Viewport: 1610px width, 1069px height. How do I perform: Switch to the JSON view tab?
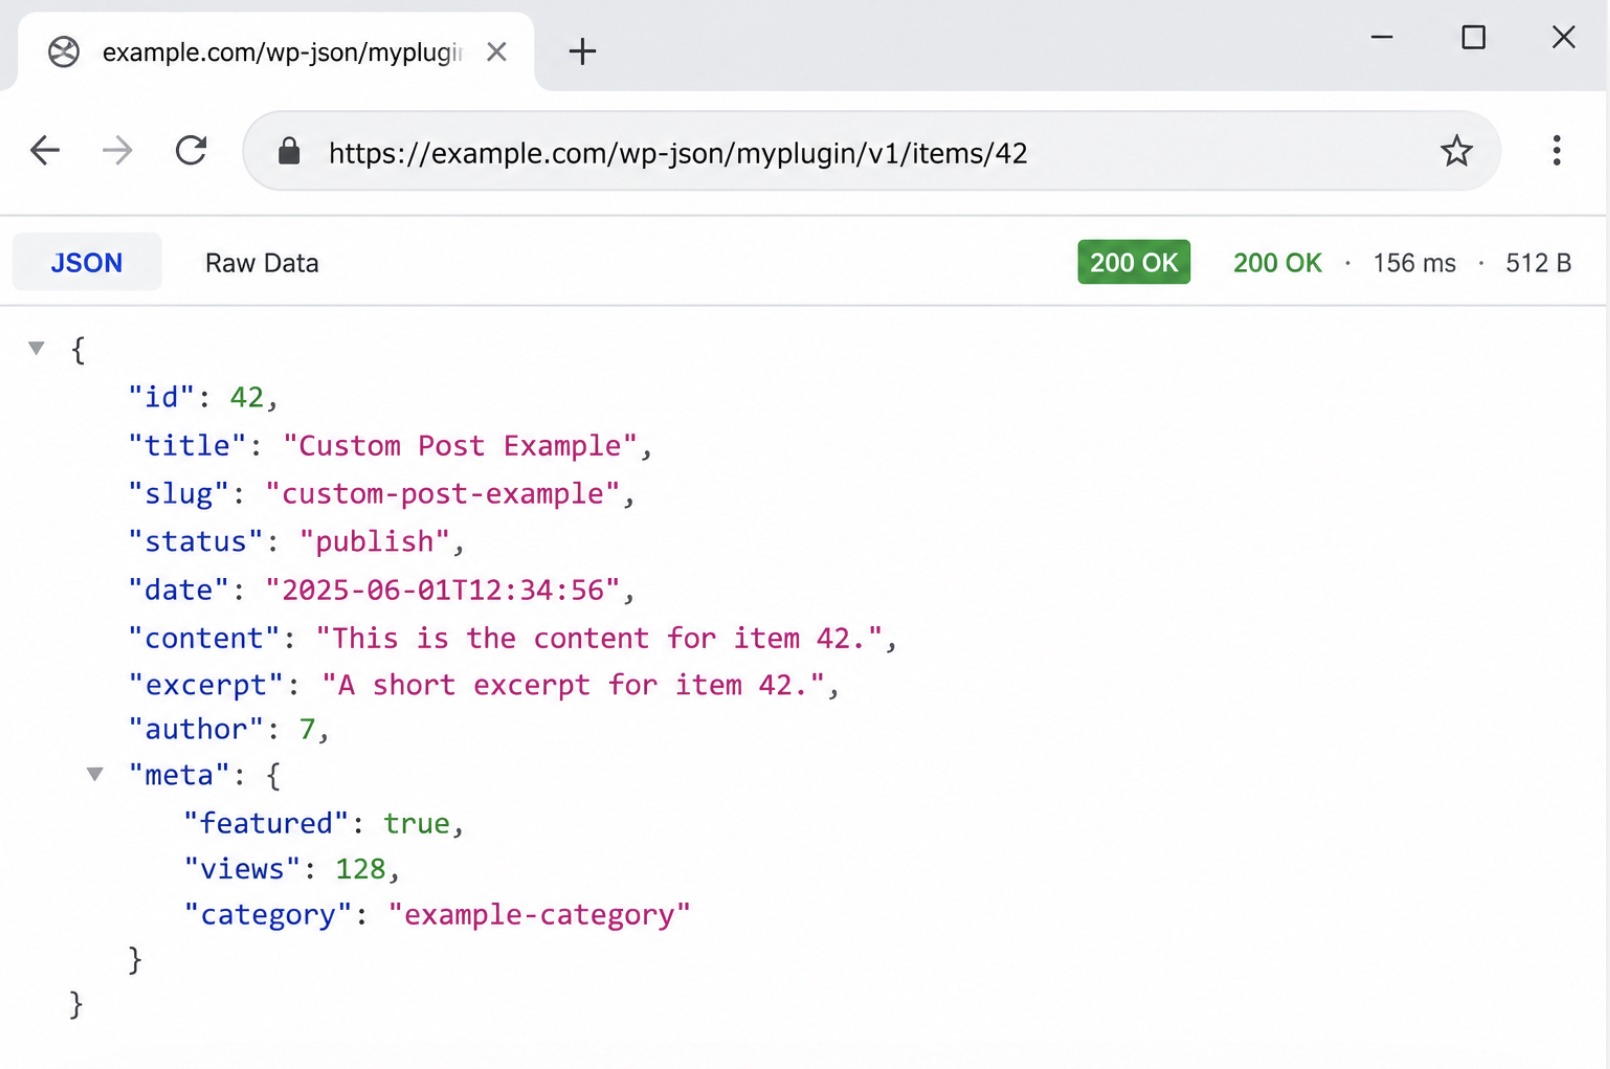87,262
